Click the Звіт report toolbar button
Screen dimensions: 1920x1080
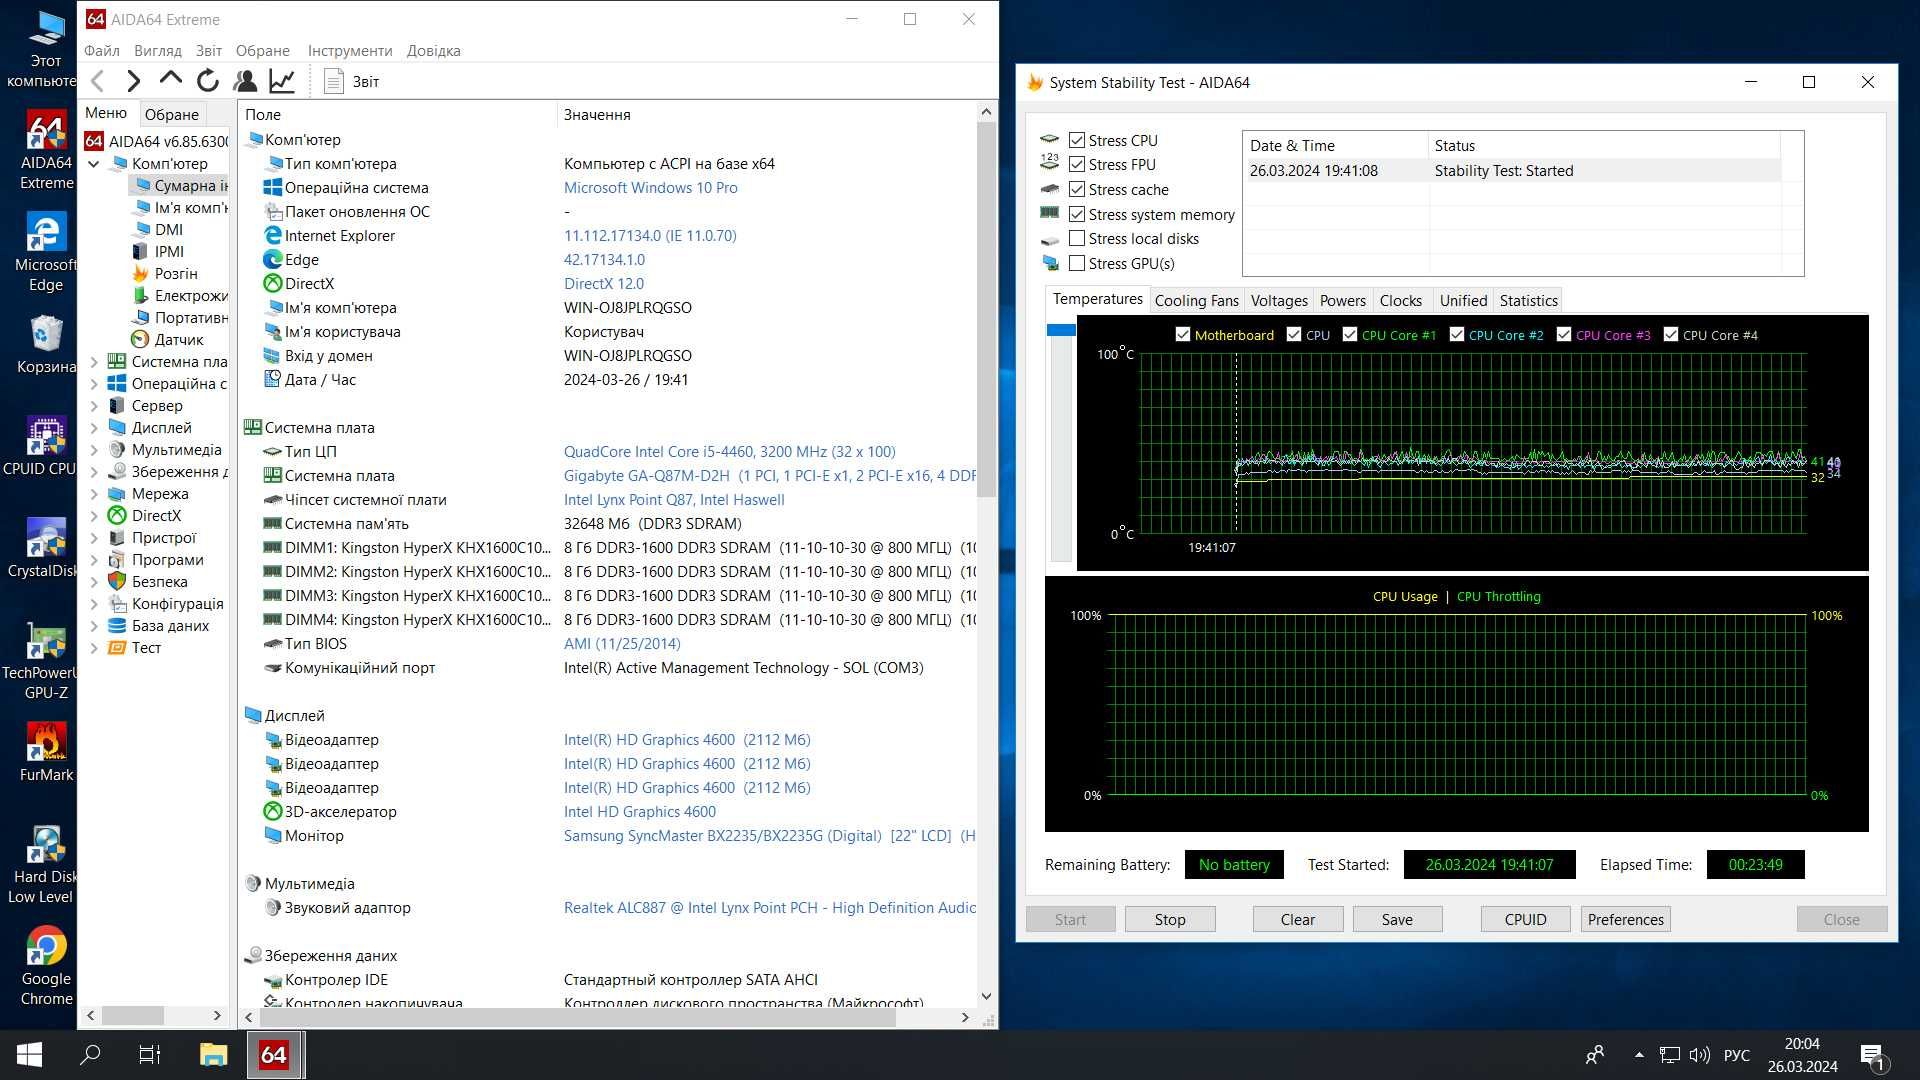tap(352, 81)
